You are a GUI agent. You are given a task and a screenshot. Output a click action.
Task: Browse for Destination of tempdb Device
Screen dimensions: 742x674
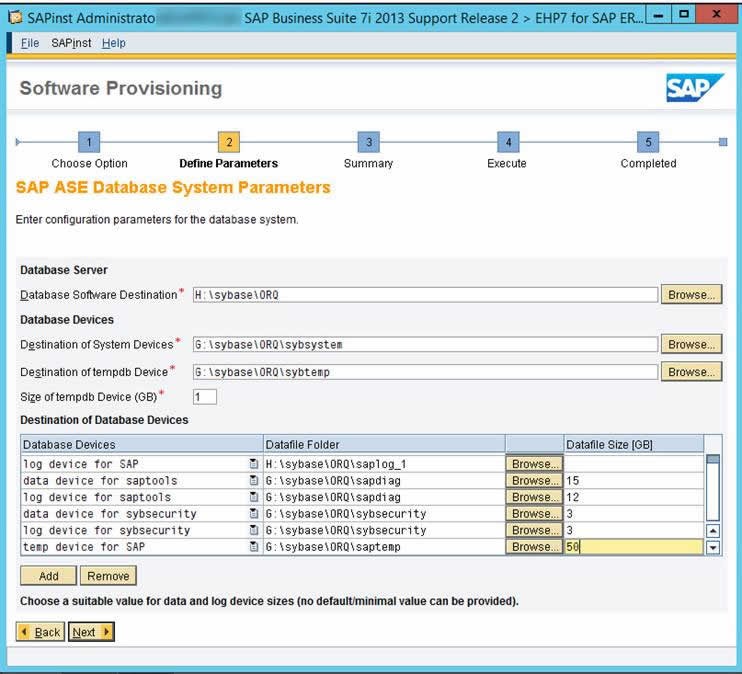click(x=691, y=372)
